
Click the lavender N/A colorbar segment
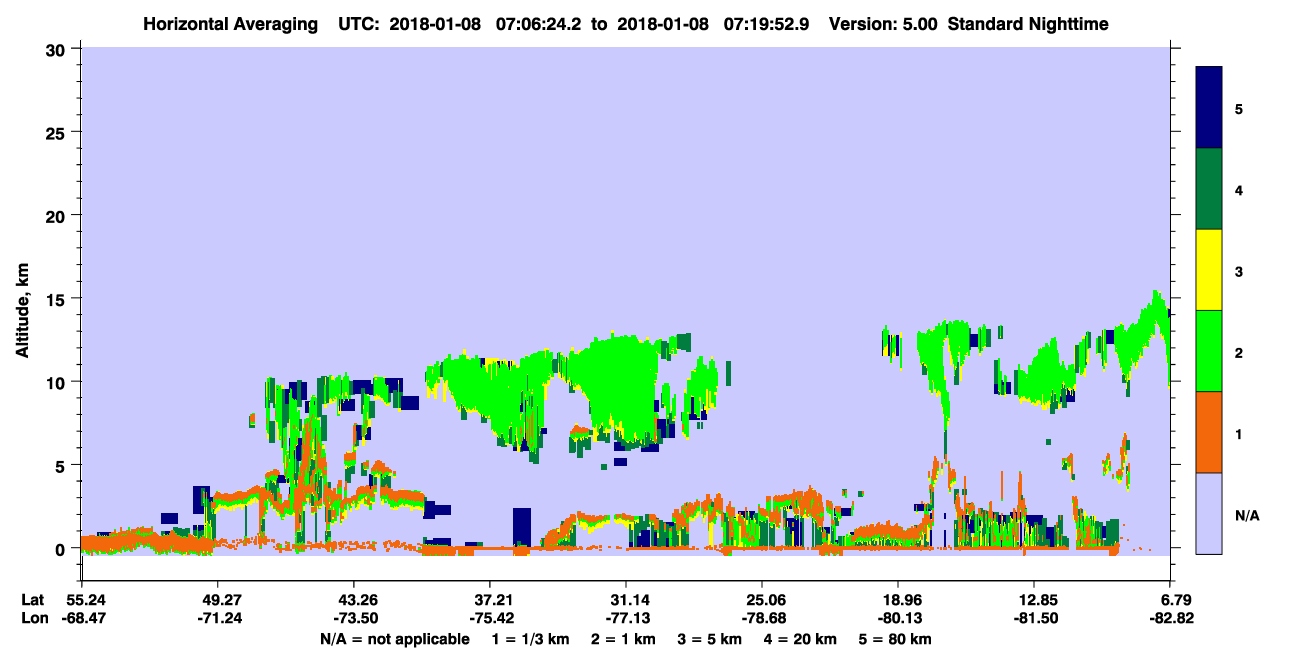pyautogui.click(x=1209, y=513)
